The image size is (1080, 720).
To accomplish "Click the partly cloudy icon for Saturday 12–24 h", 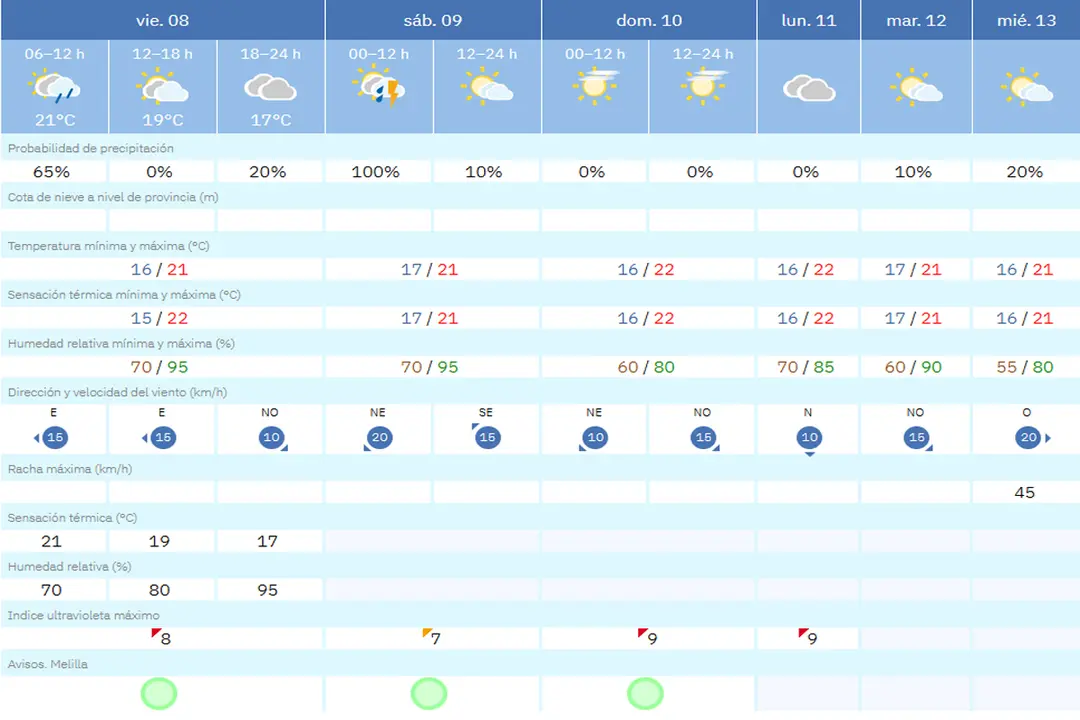I will (487, 88).
